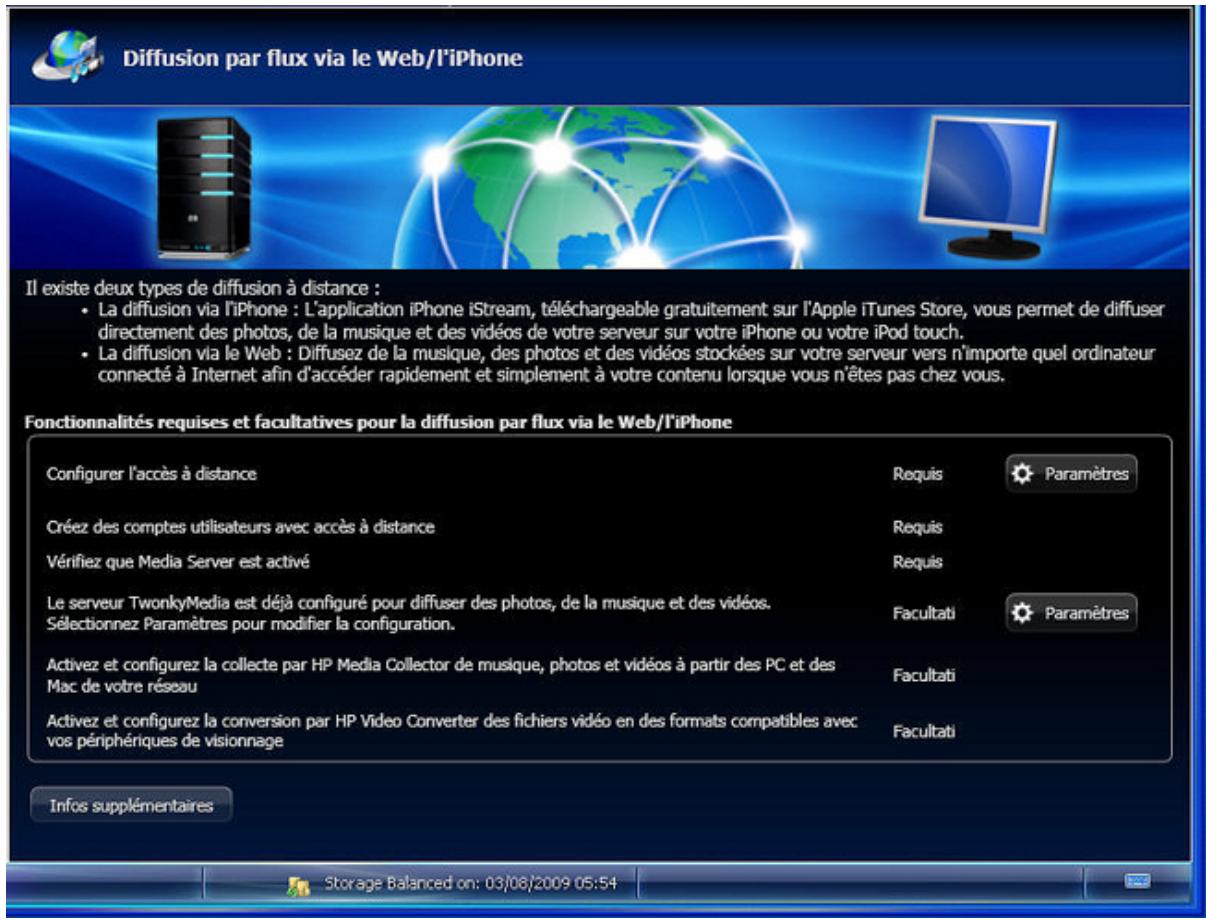Click the monitor image in the banner

(x=986, y=188)
